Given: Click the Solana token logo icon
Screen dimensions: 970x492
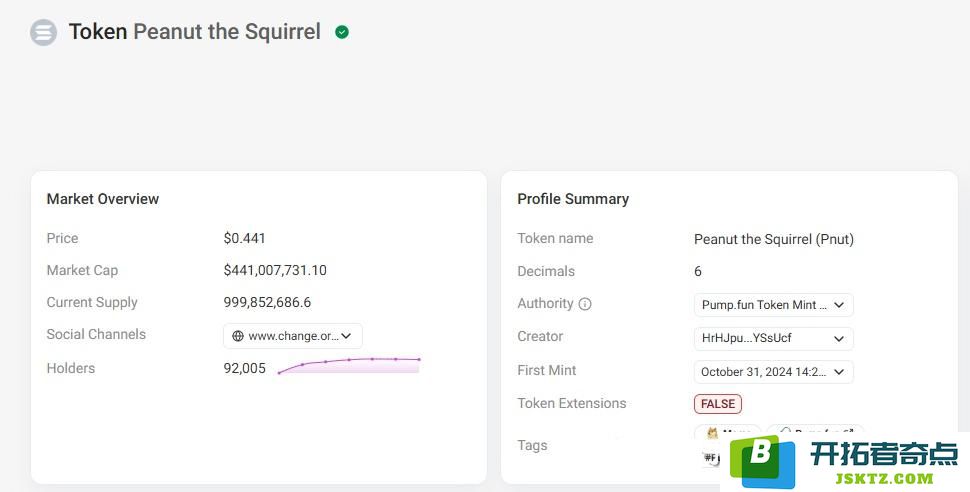Looking at the screenshot, I should click(x=43, y=32).
